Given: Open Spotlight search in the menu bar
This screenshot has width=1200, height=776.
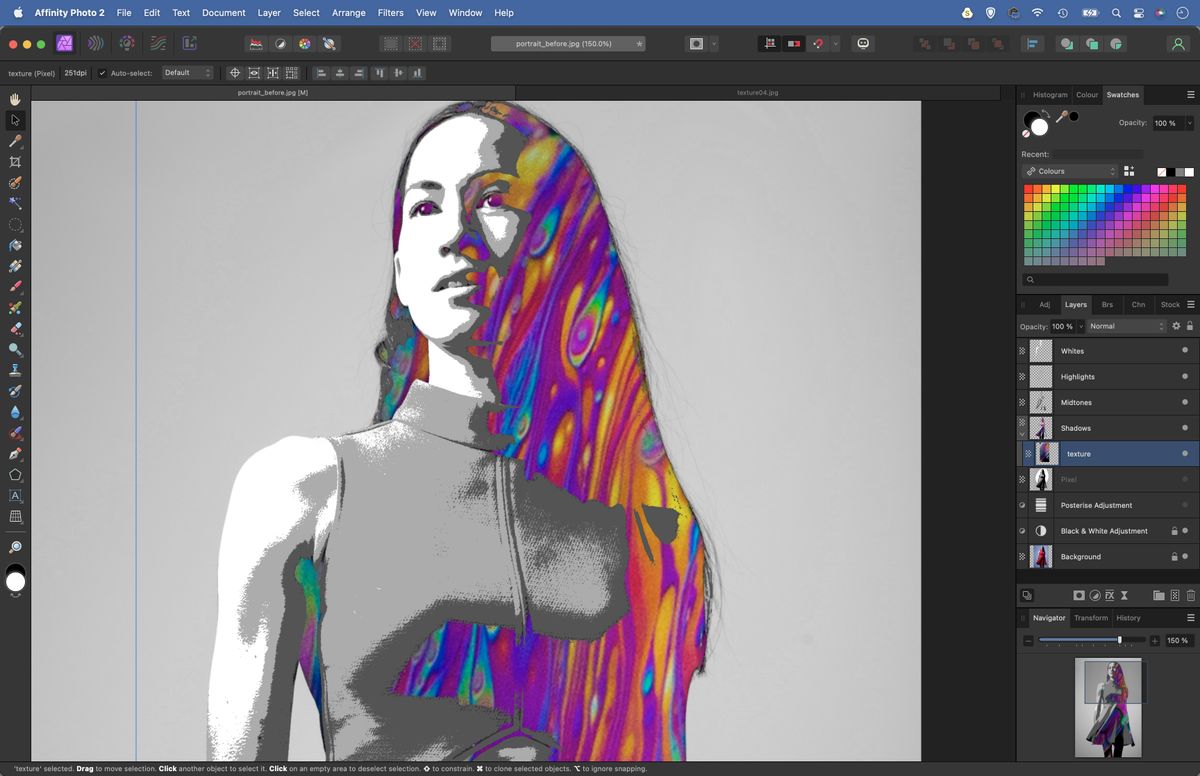Looking at the screenshot, I should click(x=1115, y=13).
